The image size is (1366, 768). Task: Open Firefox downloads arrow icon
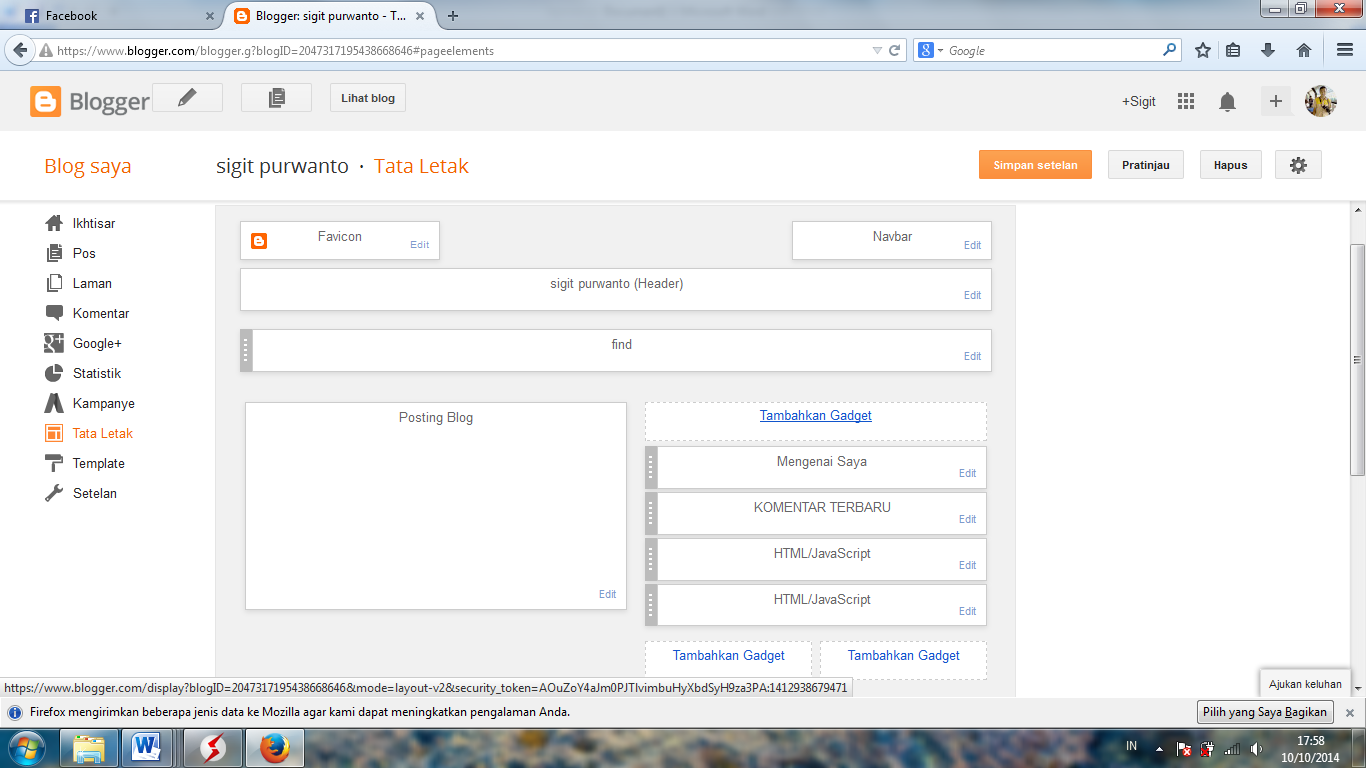pos(1268,50)
